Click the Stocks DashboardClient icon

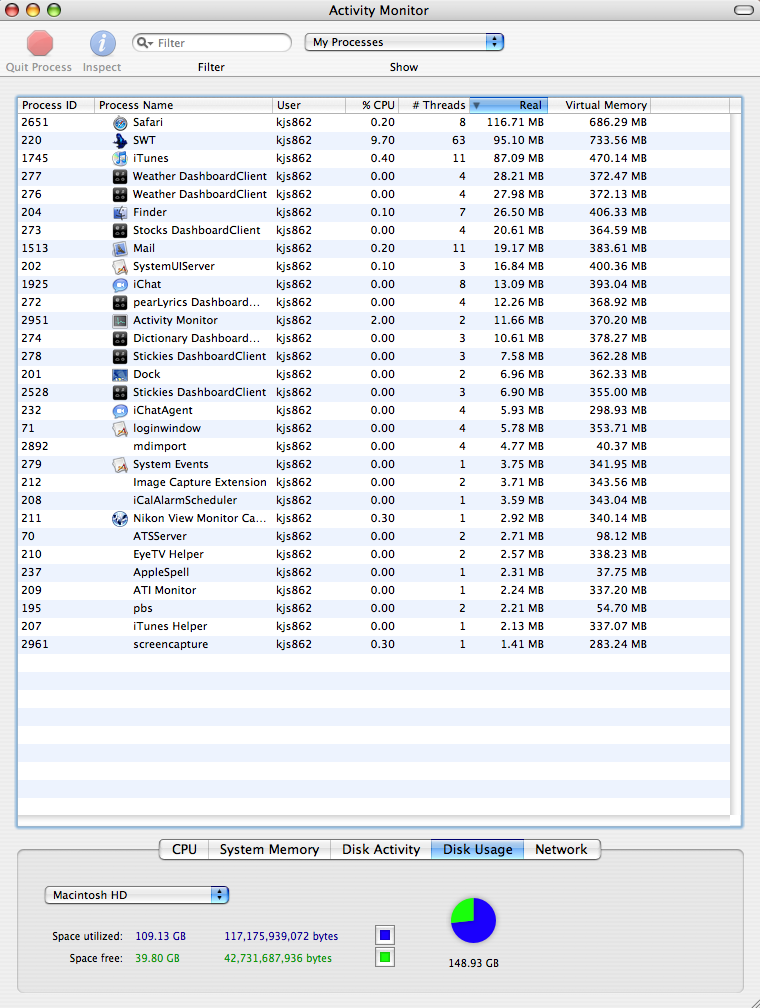tap(120, 231)
